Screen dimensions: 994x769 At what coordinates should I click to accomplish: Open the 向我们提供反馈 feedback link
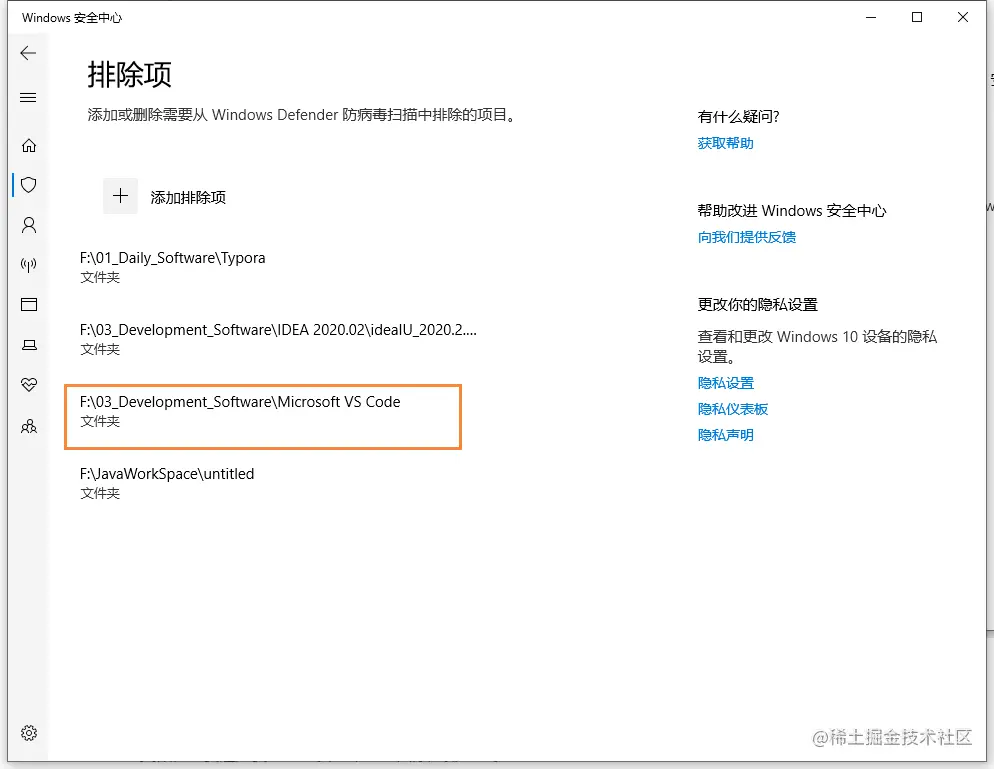point(747,237)
